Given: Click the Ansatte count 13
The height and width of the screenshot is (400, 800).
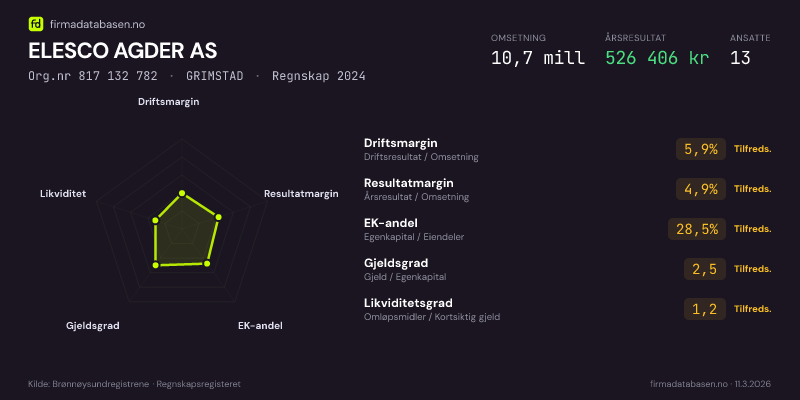Looking at the screenshot, I should click(740, 57).
